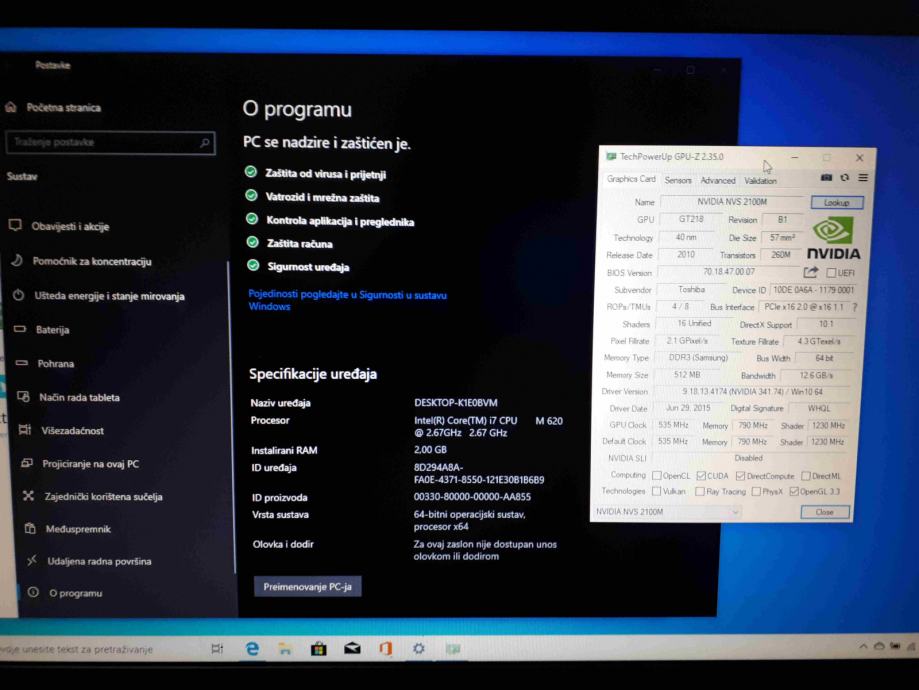Viewport: 919px width, 690px height.
Task: Toggle the CUDA checkbox
Action: 701,475
